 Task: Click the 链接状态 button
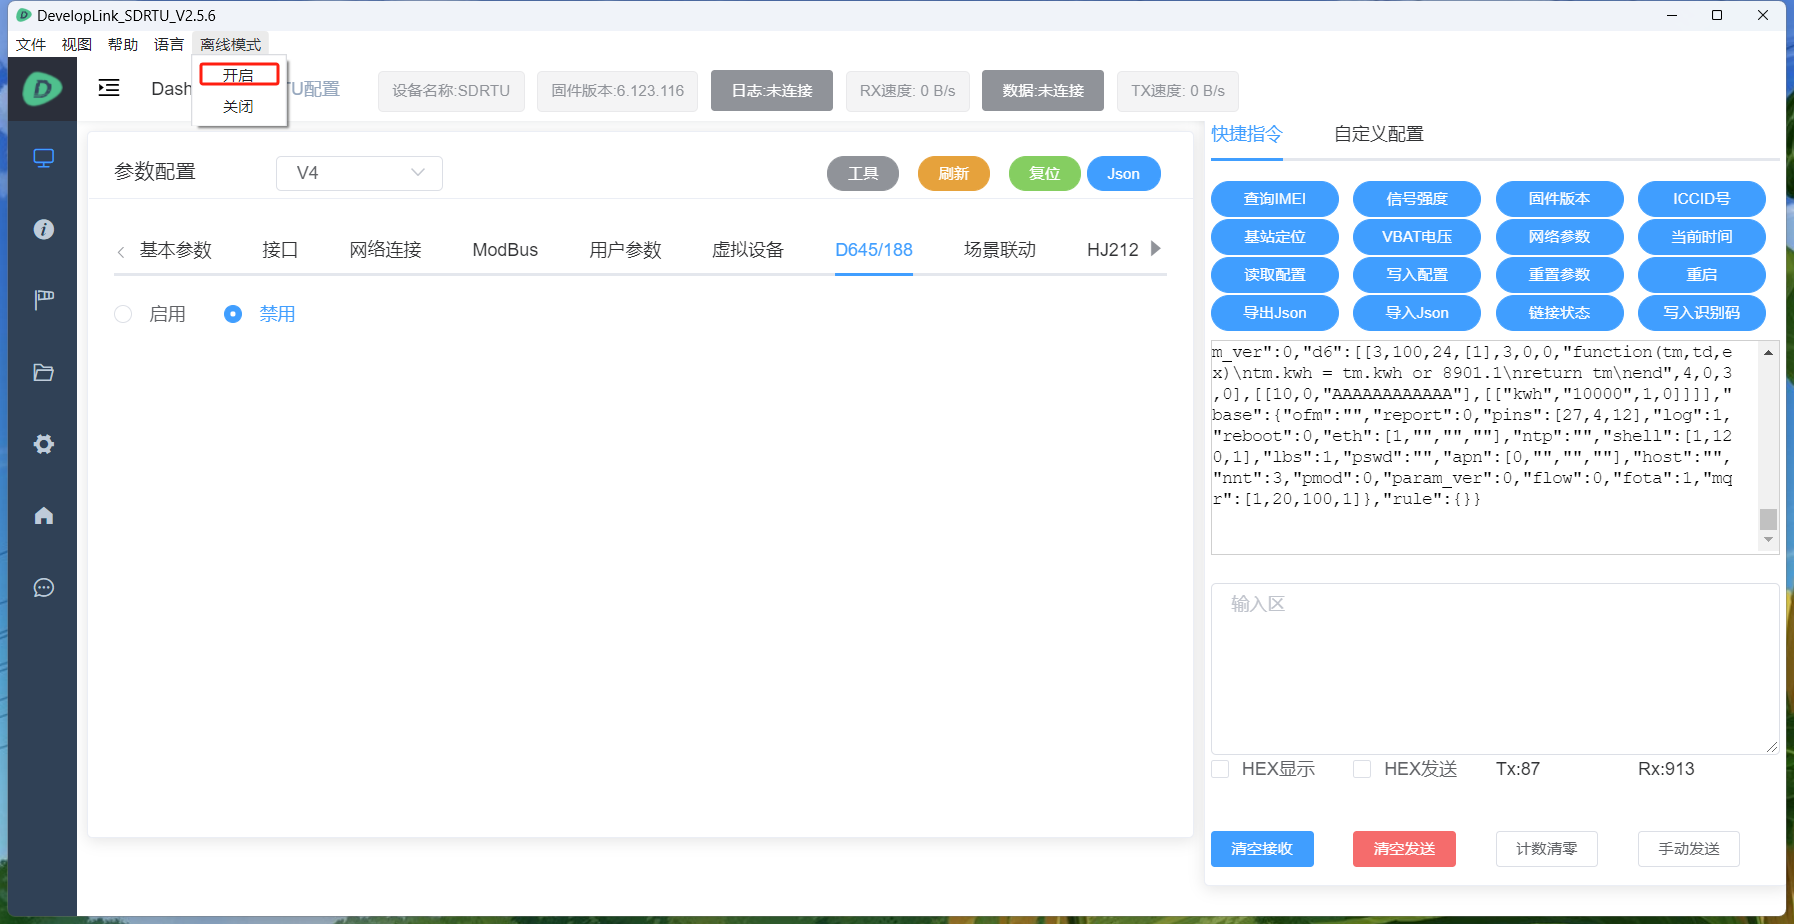click(x=1560, y=313)
